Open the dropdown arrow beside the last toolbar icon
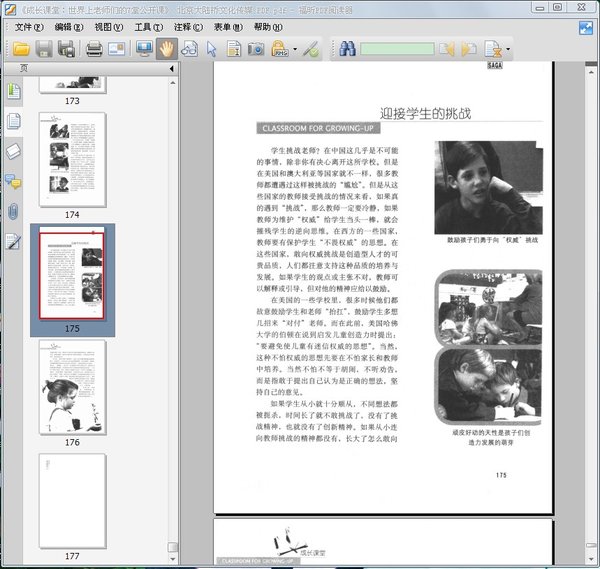 coord(508,49)
